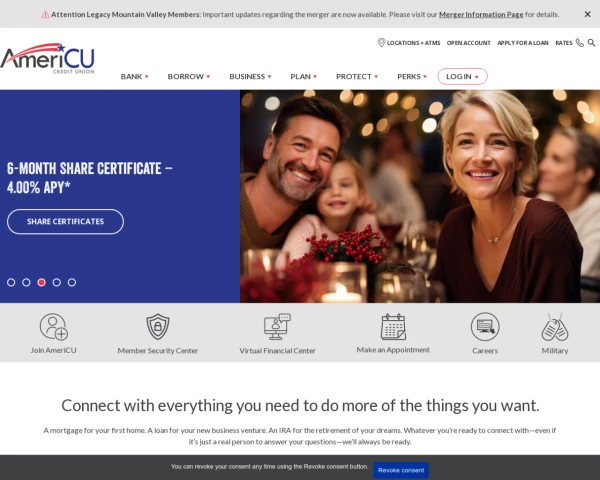Dismiss the merger alert banner

tap(588, 14)
